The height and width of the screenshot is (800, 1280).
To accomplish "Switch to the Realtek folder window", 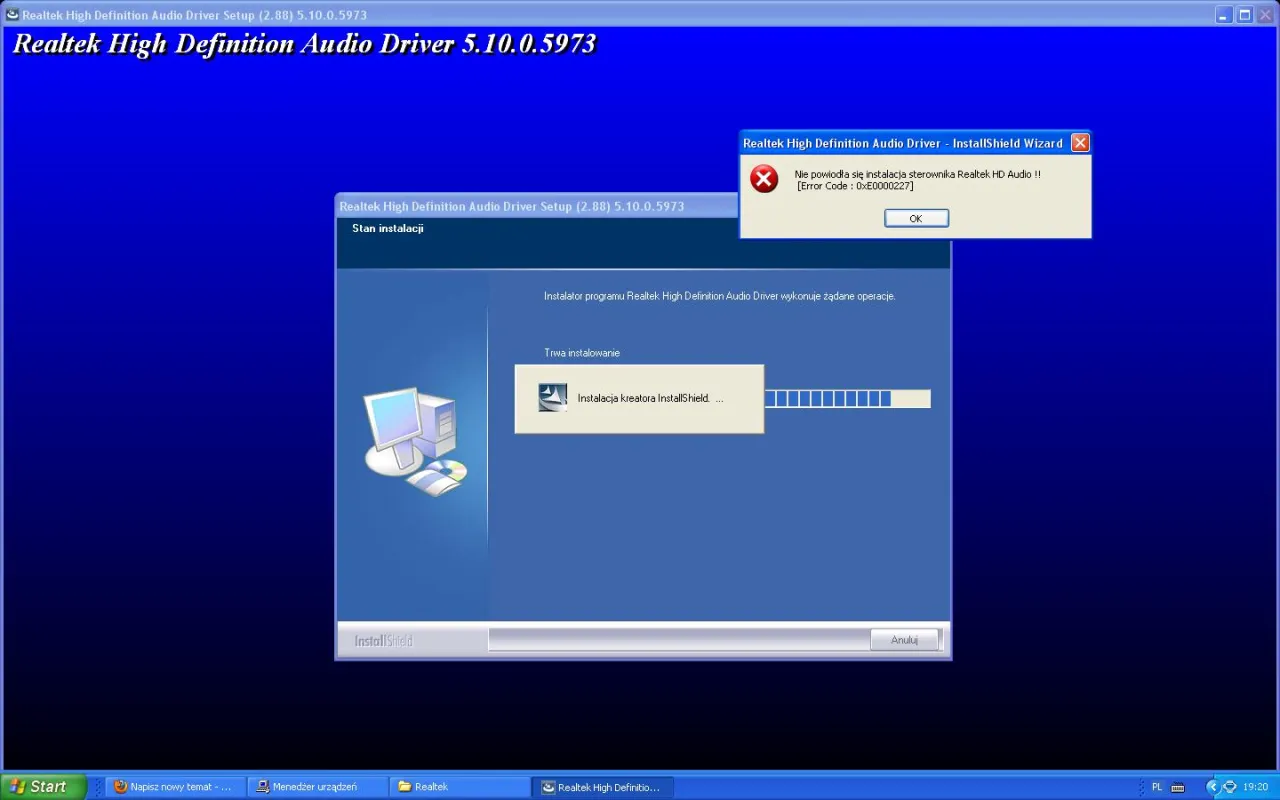I will coord(460,787).
